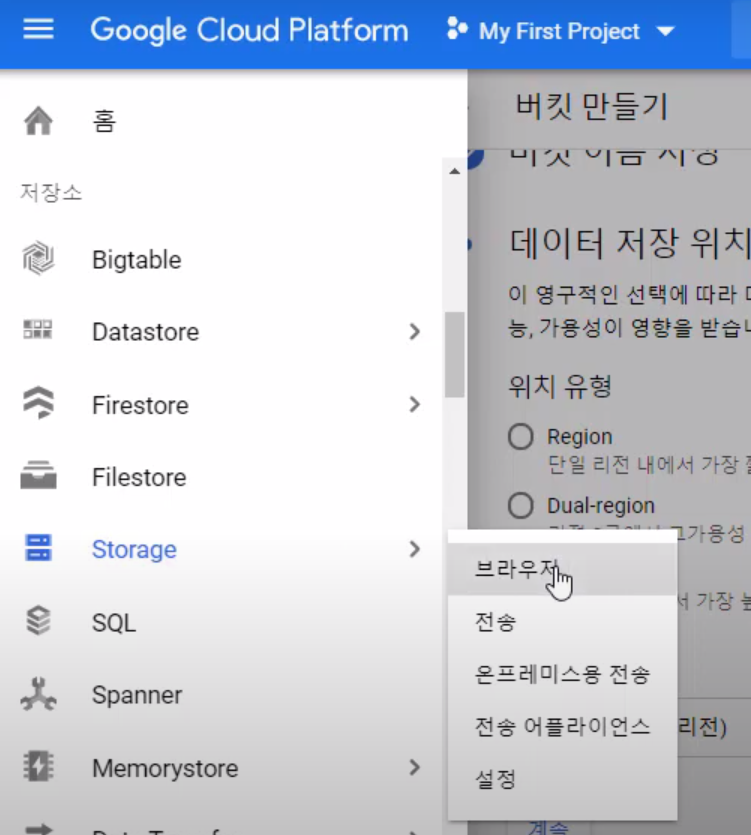Image resolution: width=751 pixels, height=835 pixels.
Task: Click the 버킷 만들기 page title
Action: point(591,106)
